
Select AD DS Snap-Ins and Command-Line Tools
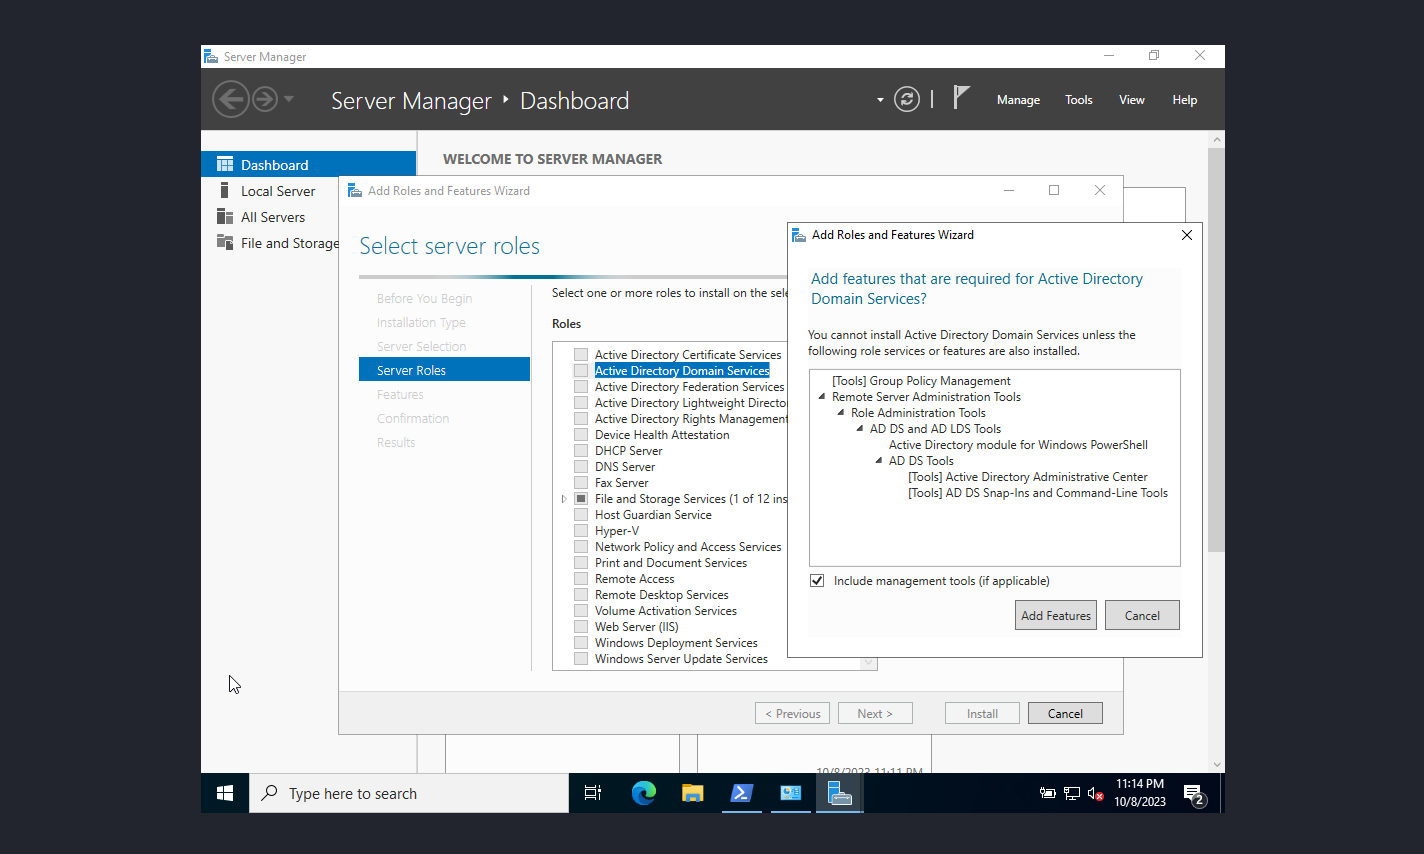point(1037,493)
